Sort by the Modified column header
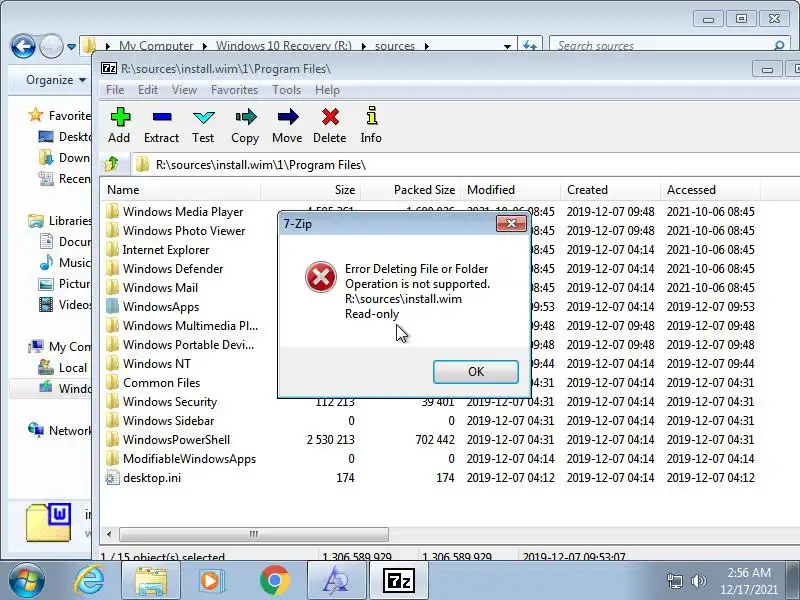 (x=511, y=190)
